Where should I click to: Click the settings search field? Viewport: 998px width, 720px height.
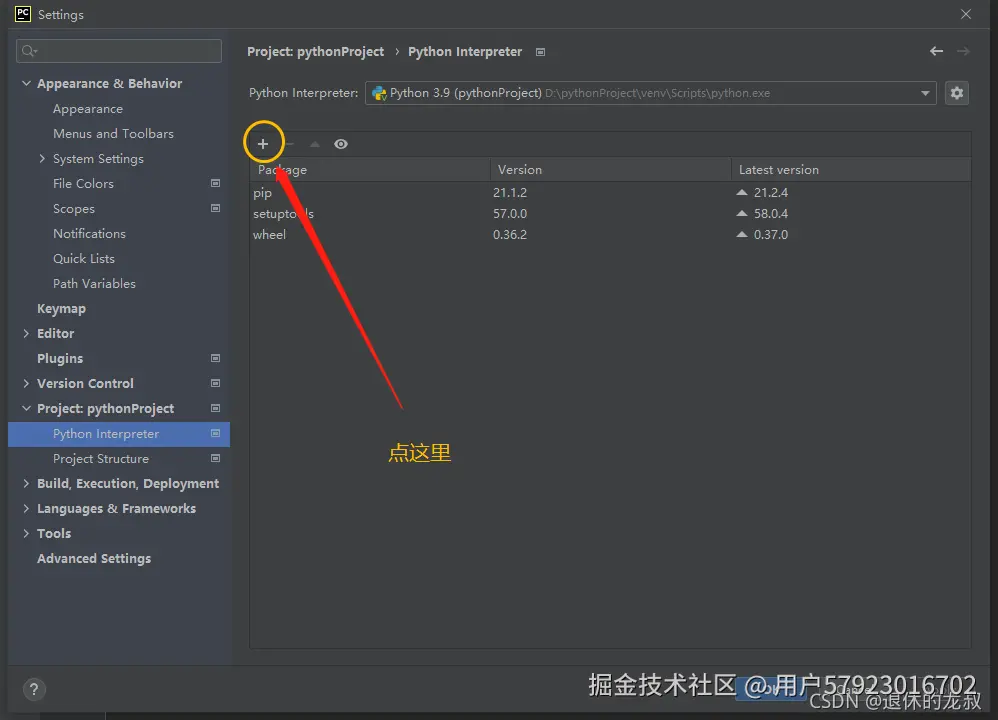click(119, 51)
